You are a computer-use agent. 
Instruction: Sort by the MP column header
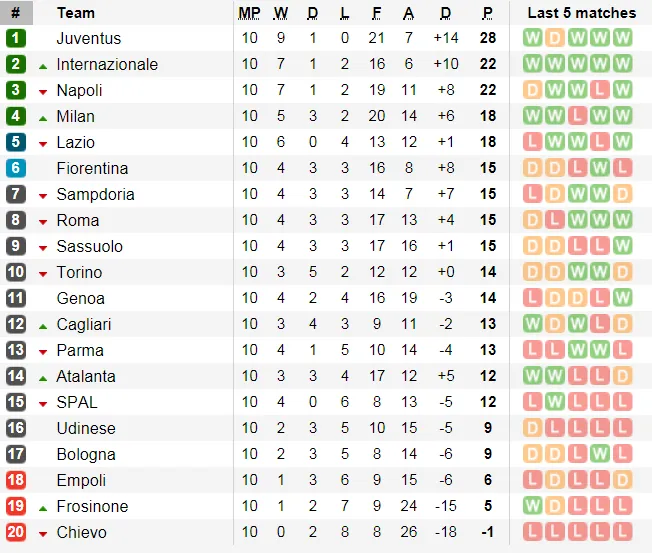(249, 13)
